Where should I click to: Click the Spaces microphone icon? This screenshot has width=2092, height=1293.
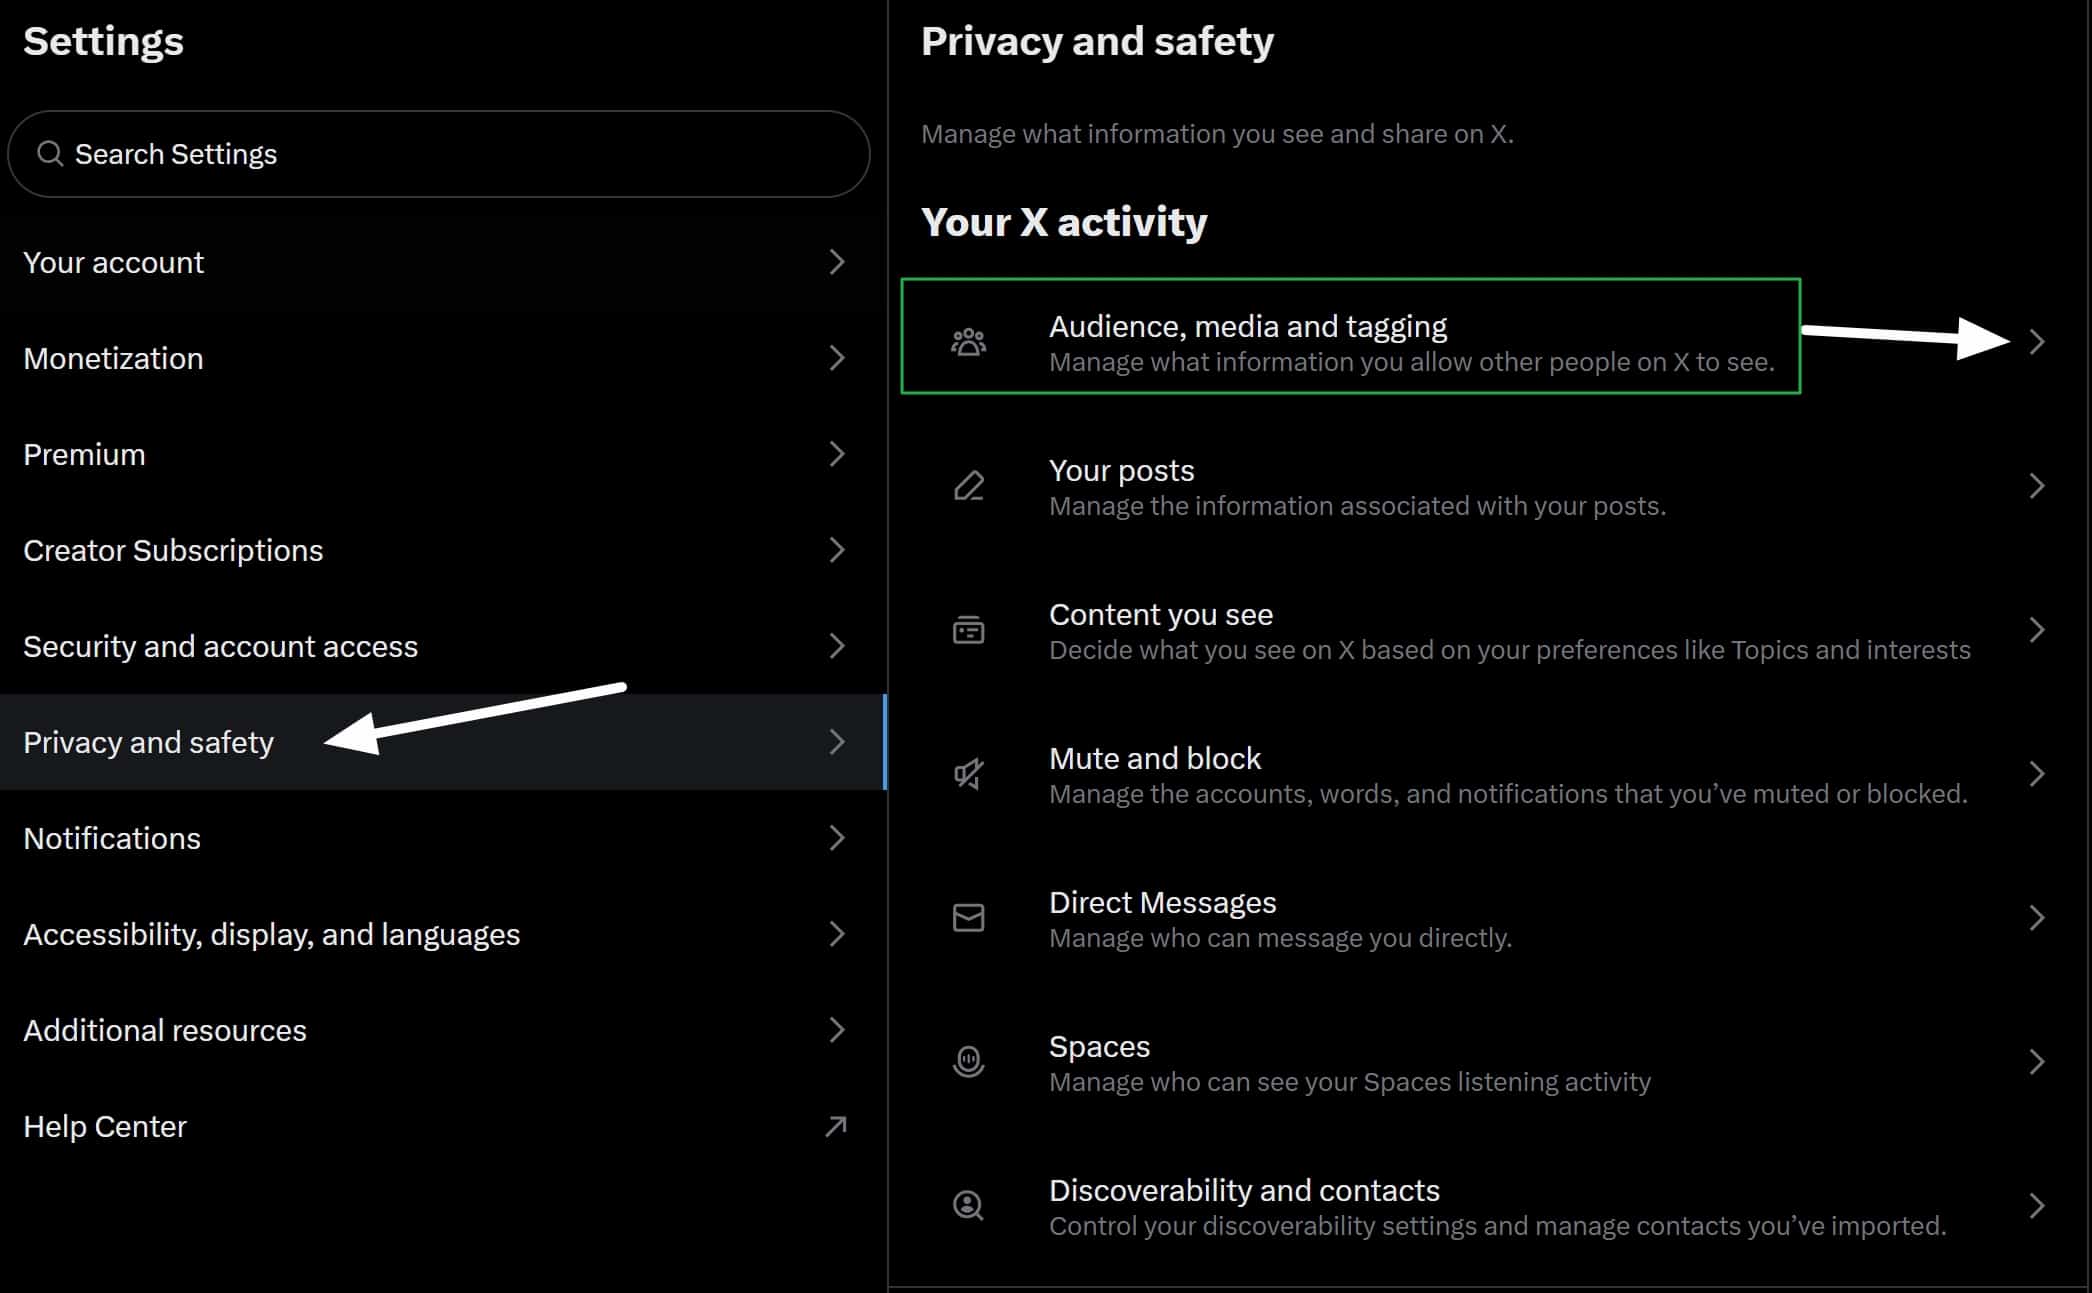pos(968,1062)
